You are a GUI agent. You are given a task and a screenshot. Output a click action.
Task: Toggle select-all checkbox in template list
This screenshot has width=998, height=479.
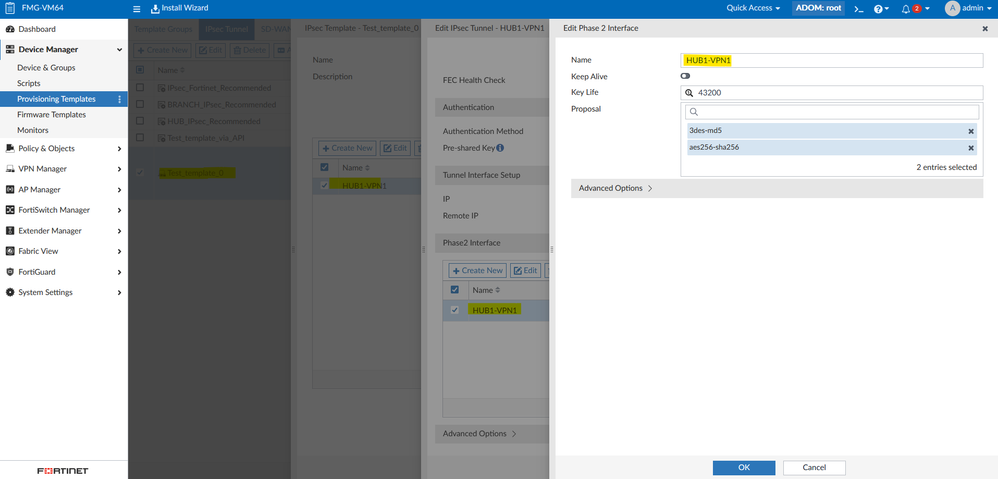[140, 70]
